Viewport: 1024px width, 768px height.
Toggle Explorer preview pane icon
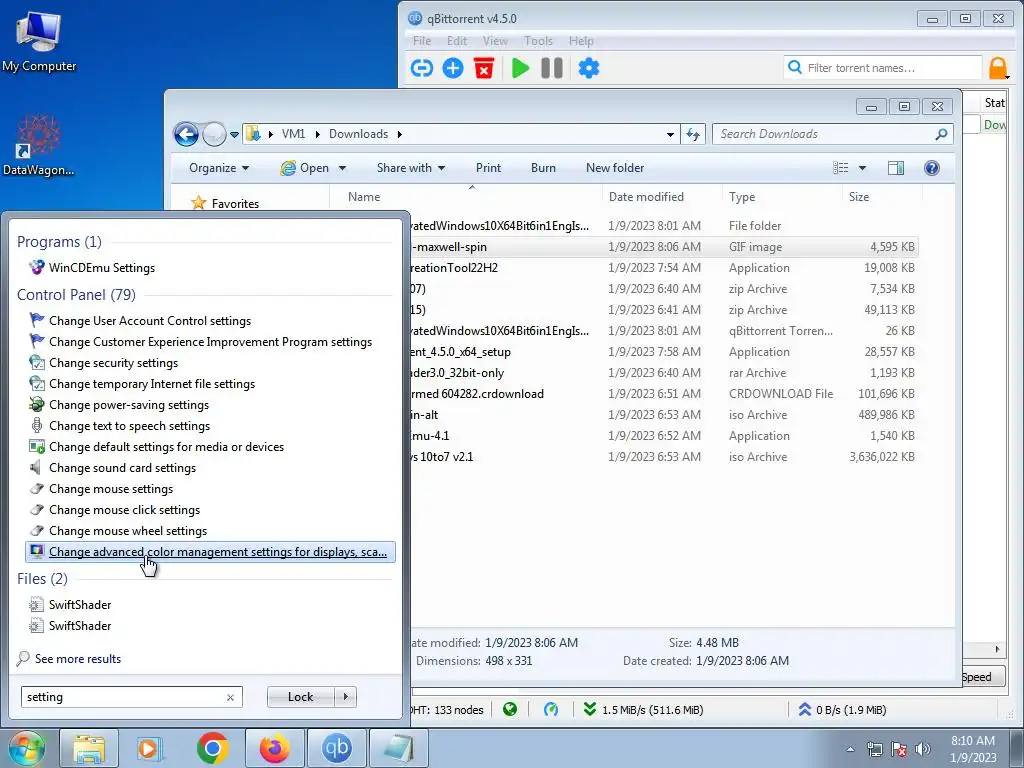[x=896, y=168]
